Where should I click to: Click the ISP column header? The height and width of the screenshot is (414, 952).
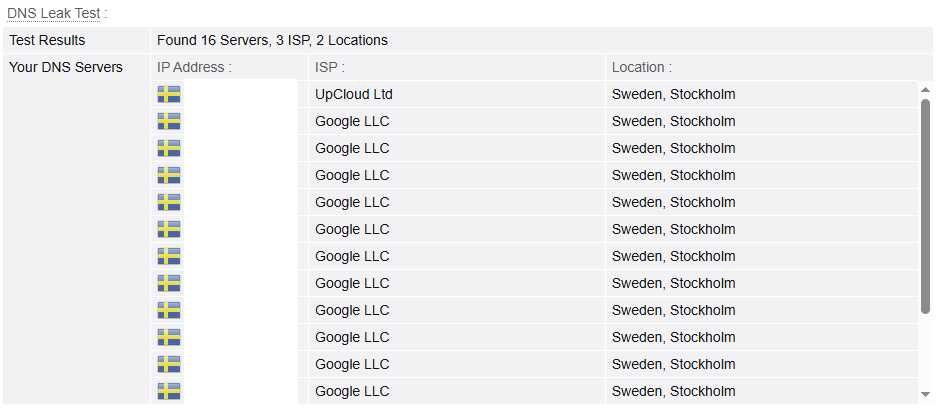330,67
